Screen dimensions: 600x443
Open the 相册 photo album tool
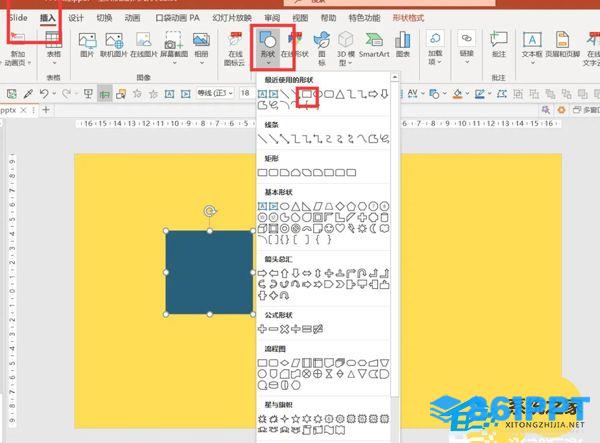click(x=201, y=47)
